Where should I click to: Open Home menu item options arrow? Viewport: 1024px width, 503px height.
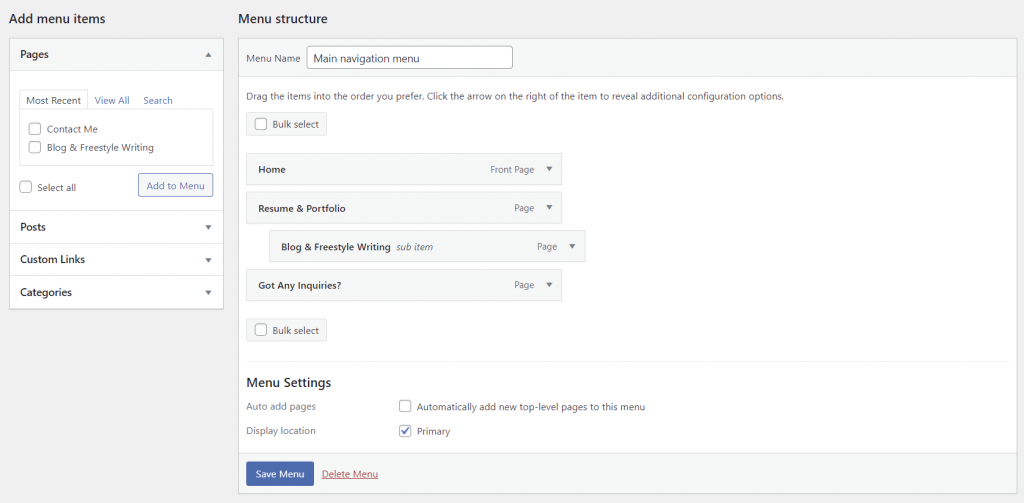tap(549, 169)
